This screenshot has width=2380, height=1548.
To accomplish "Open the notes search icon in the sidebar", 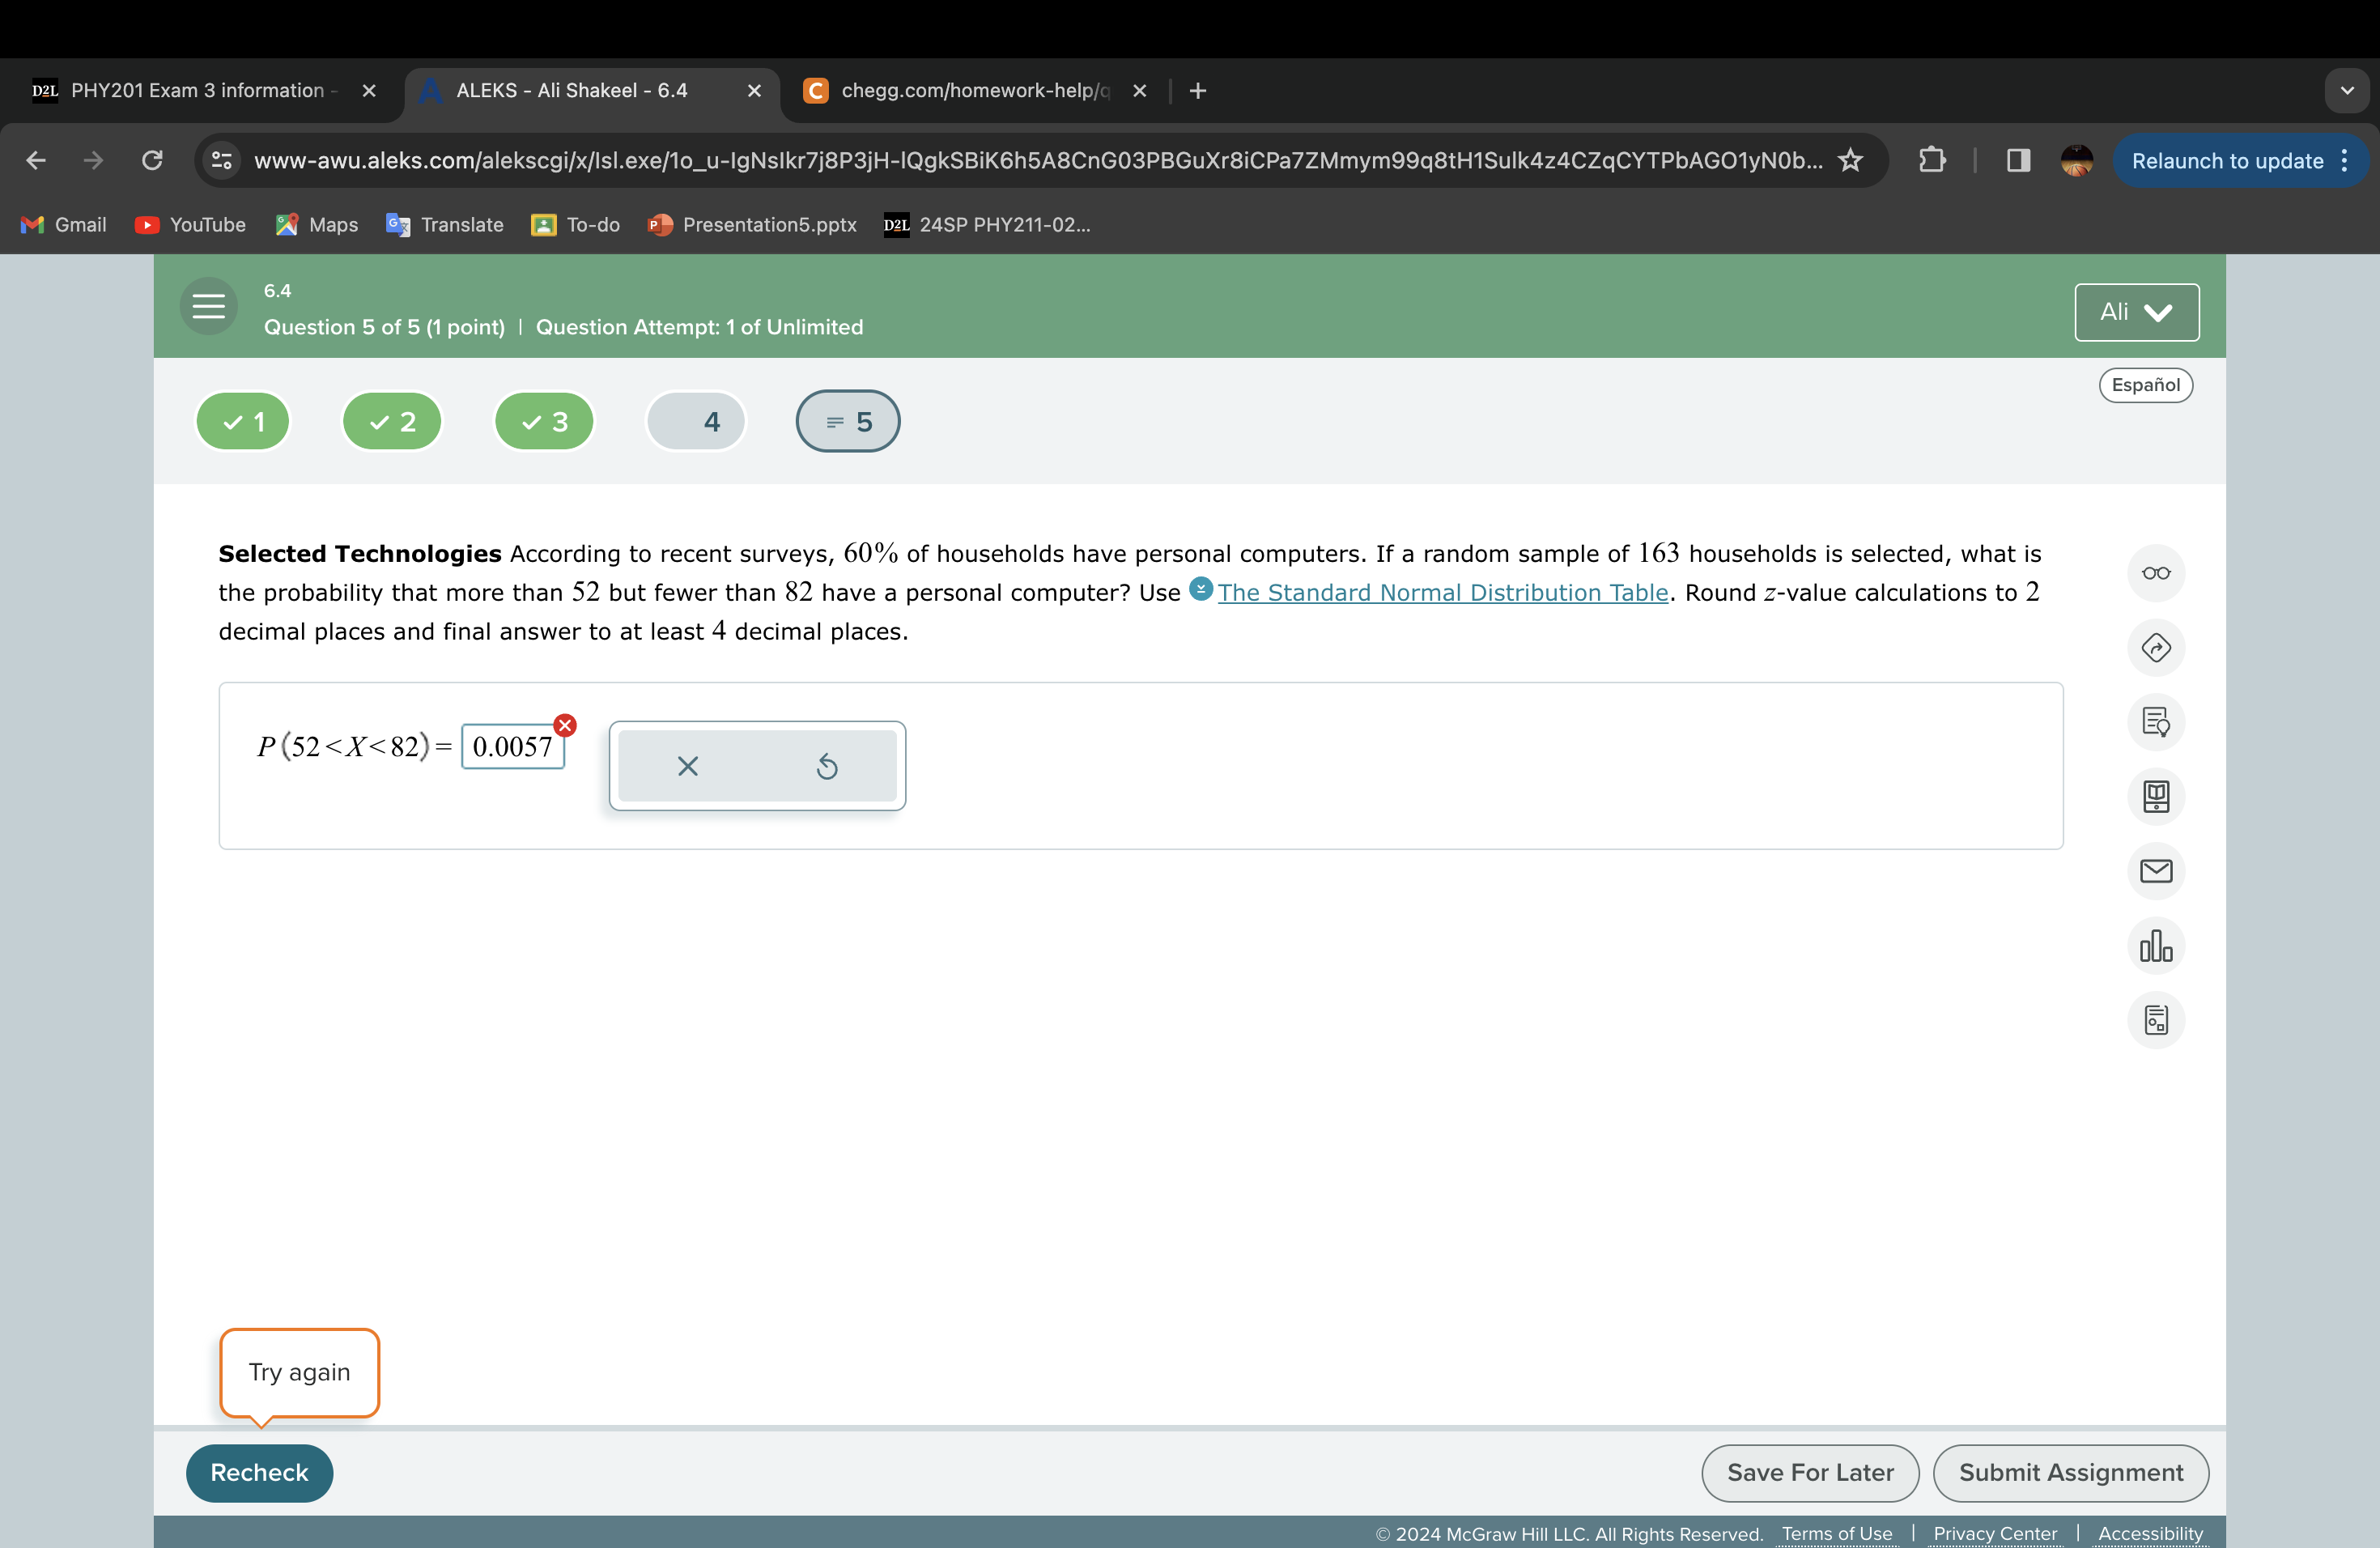I will [x=2155, y=722].
